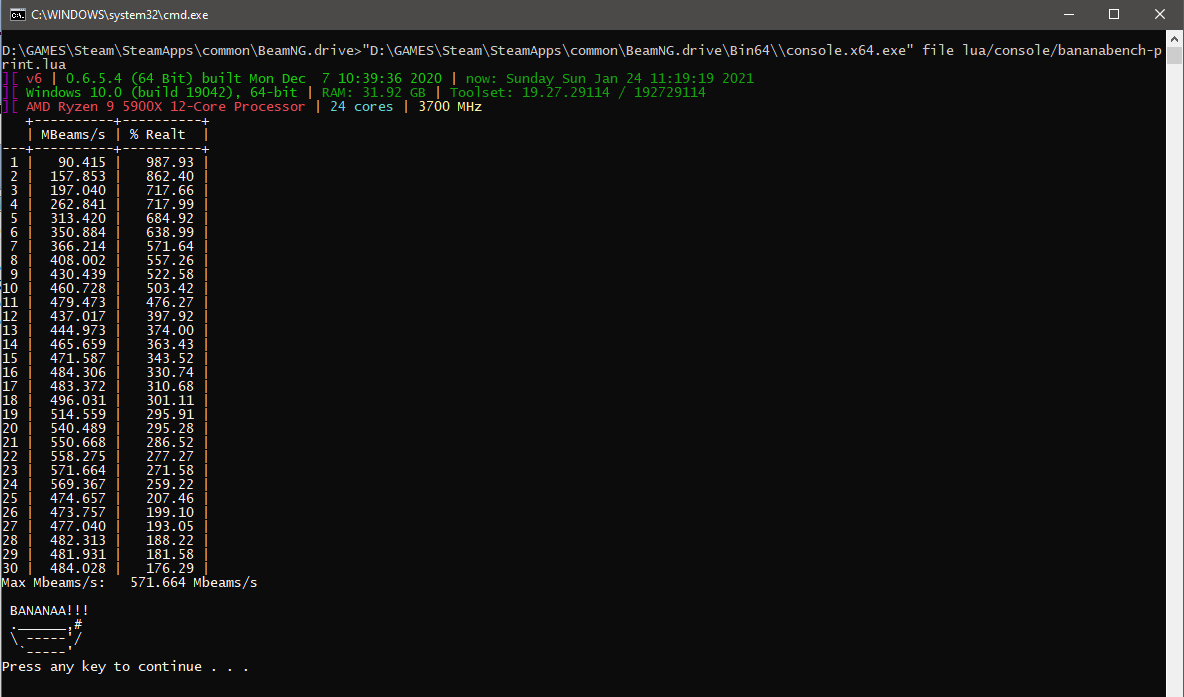Minimize the cmd.exe window
This screenshot has height=697, width=1184.
[1068, 14]
